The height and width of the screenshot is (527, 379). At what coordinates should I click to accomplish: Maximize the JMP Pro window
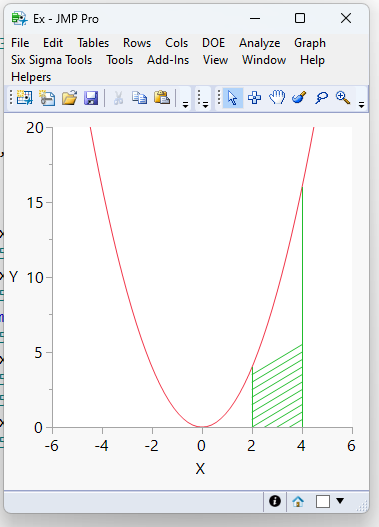[x=300, y=18]
